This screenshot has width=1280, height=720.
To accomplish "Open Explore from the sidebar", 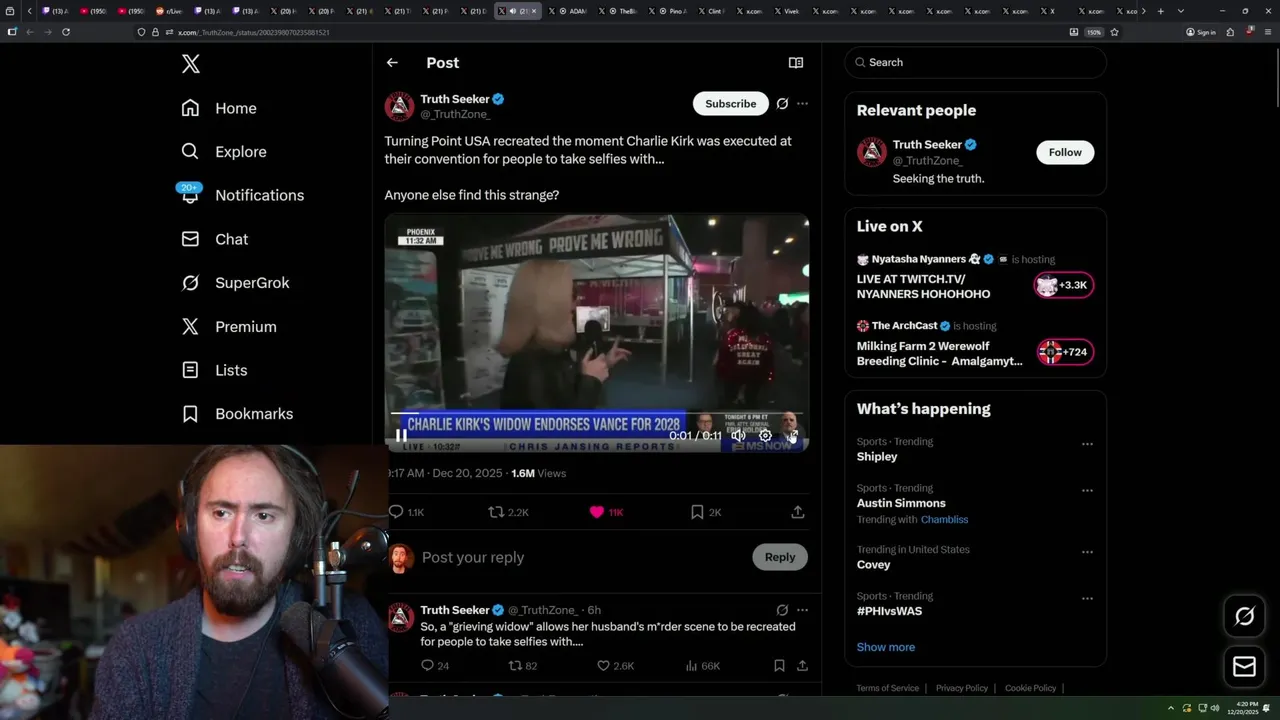I will tap(224, 152).
